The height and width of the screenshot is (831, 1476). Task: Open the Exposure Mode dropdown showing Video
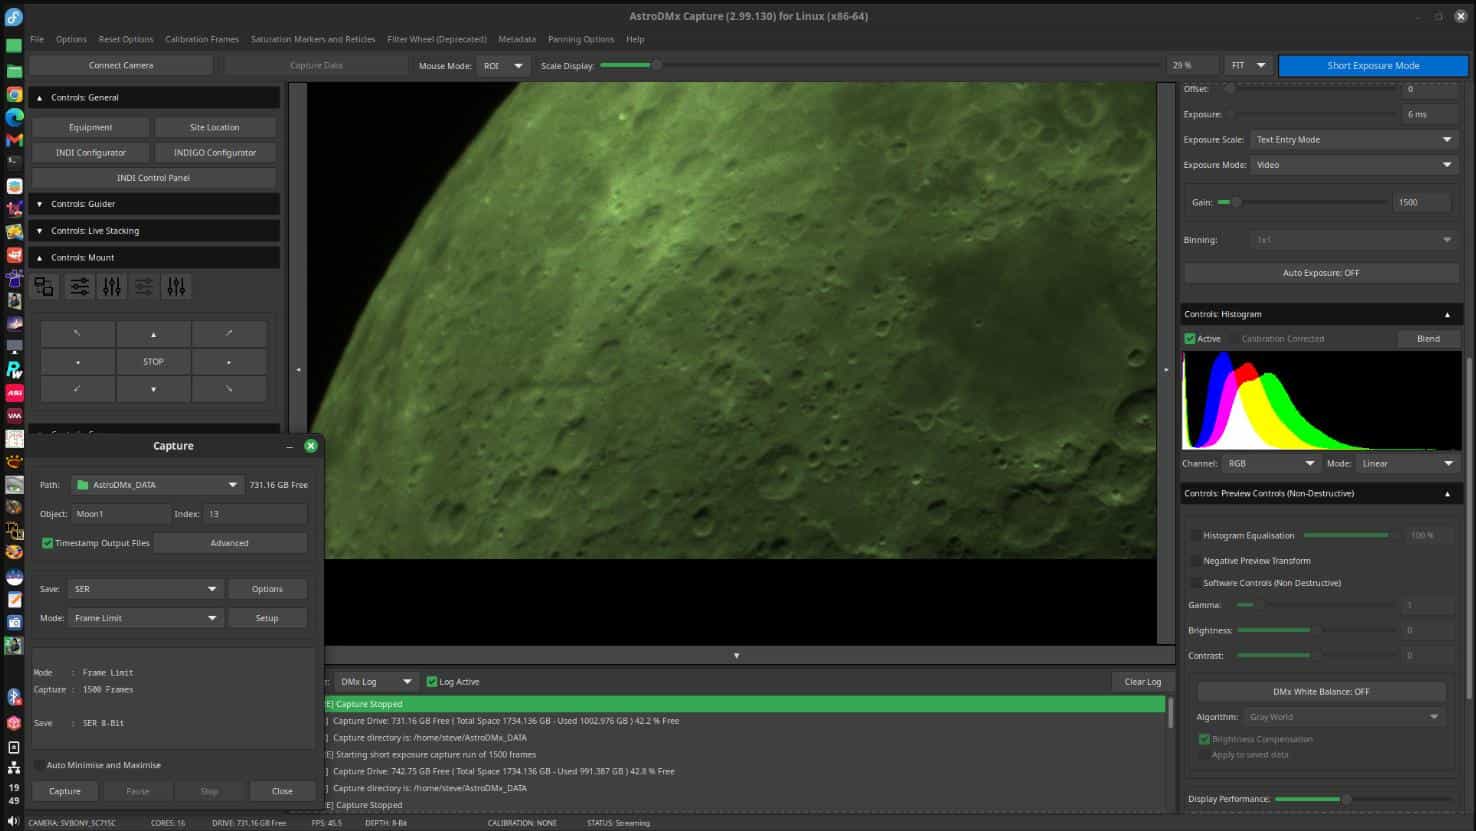pos(1354,165)
